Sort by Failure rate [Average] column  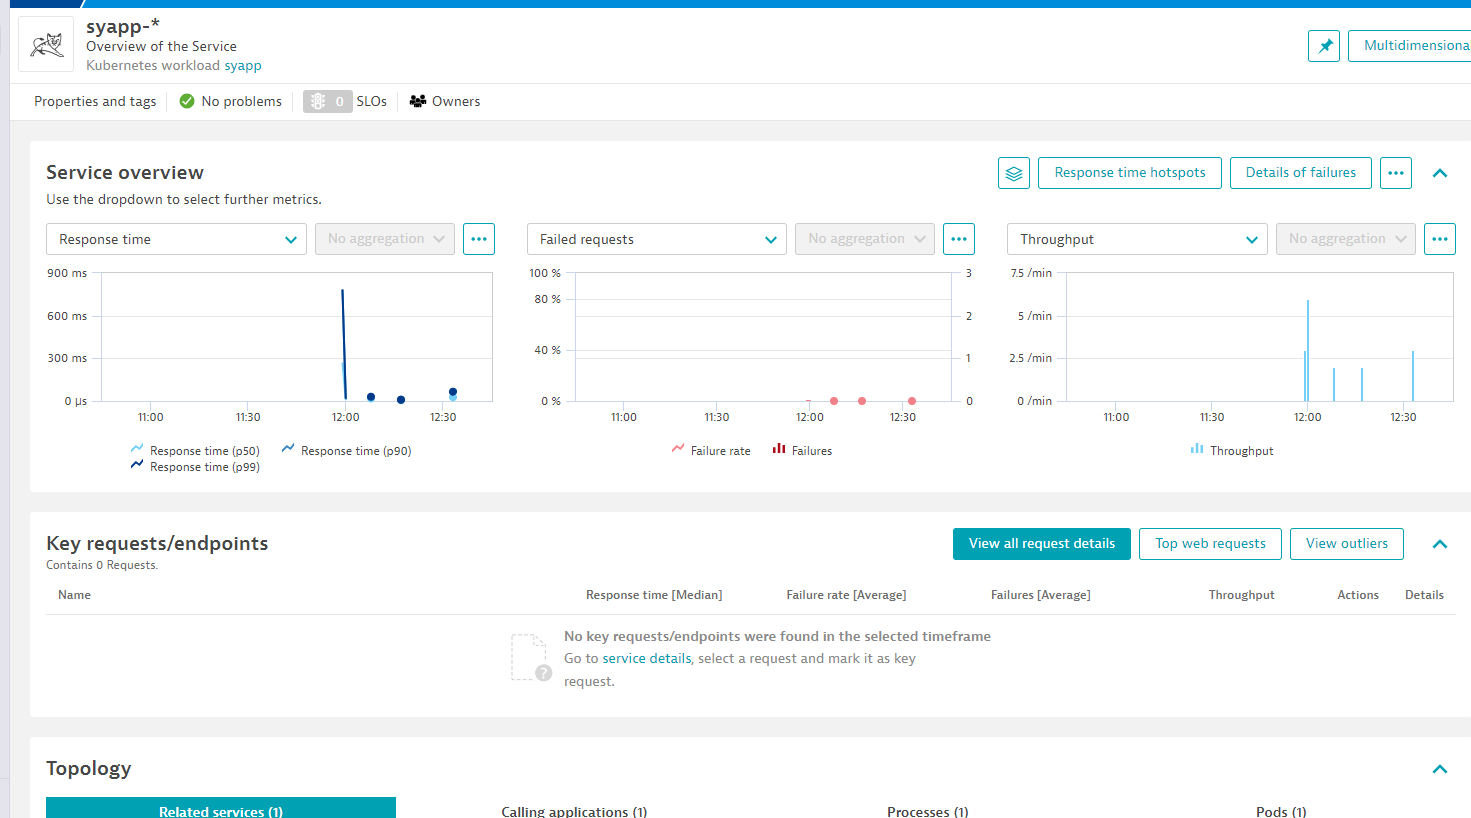point(846,595)
